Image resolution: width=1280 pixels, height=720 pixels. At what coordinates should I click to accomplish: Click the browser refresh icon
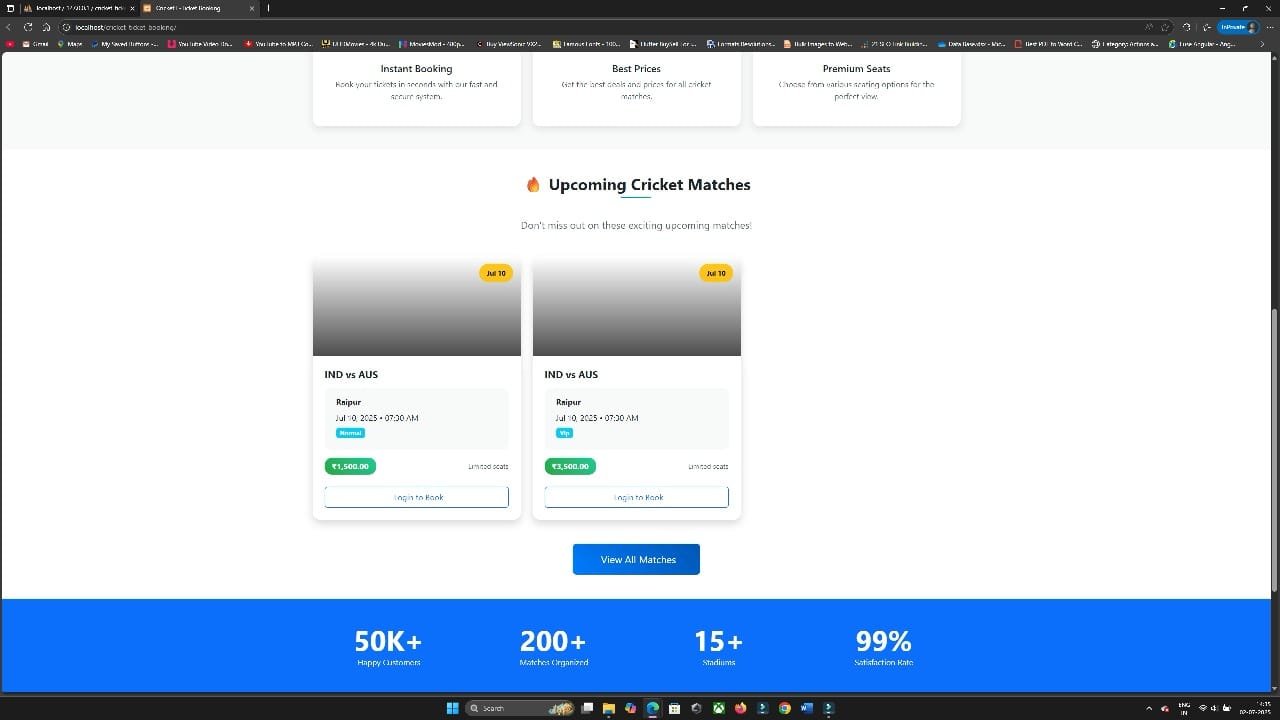tap(28, 27)
